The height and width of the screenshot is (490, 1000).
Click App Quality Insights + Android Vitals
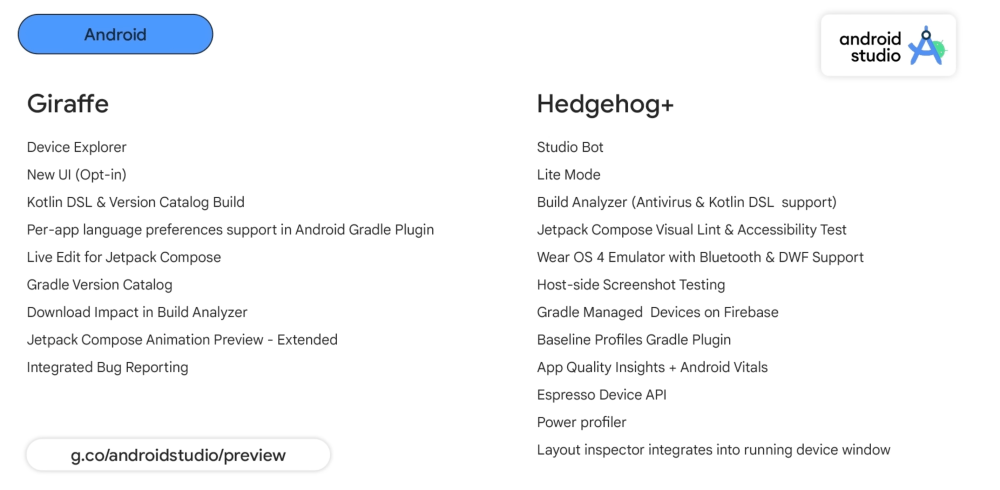tap(652, 367)
